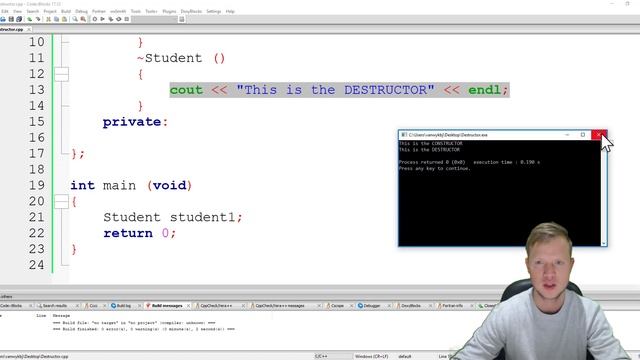
Task: Switch to the Build log tab
Action: (x=124, y=306)
